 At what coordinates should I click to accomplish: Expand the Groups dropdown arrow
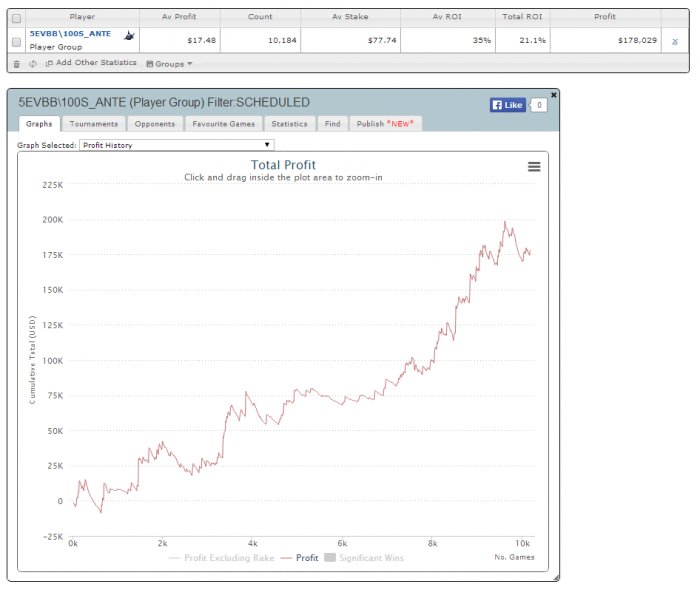pos(190,64)
